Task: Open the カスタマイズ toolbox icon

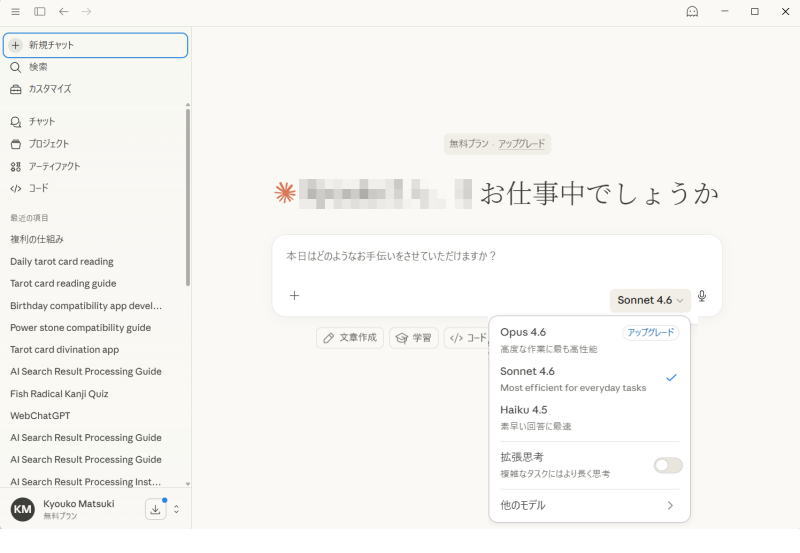Action: click(16, 89)
